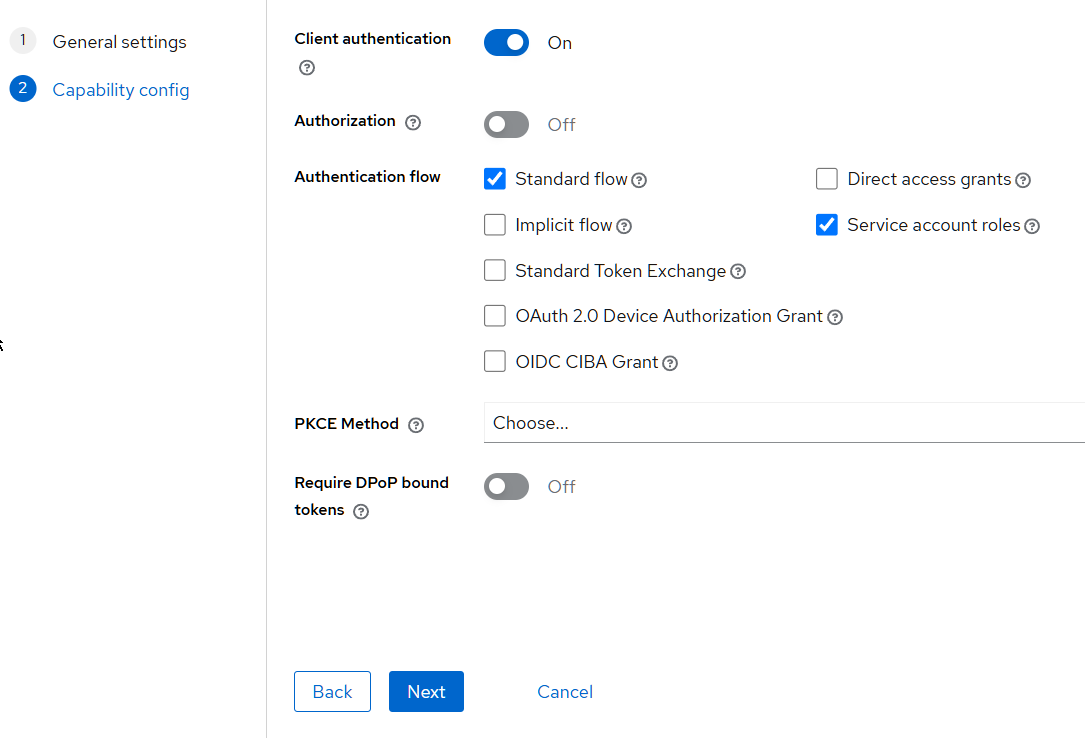
Task: Enable Require DPoP bound tokens switch
Action: (x=506, y=487)
